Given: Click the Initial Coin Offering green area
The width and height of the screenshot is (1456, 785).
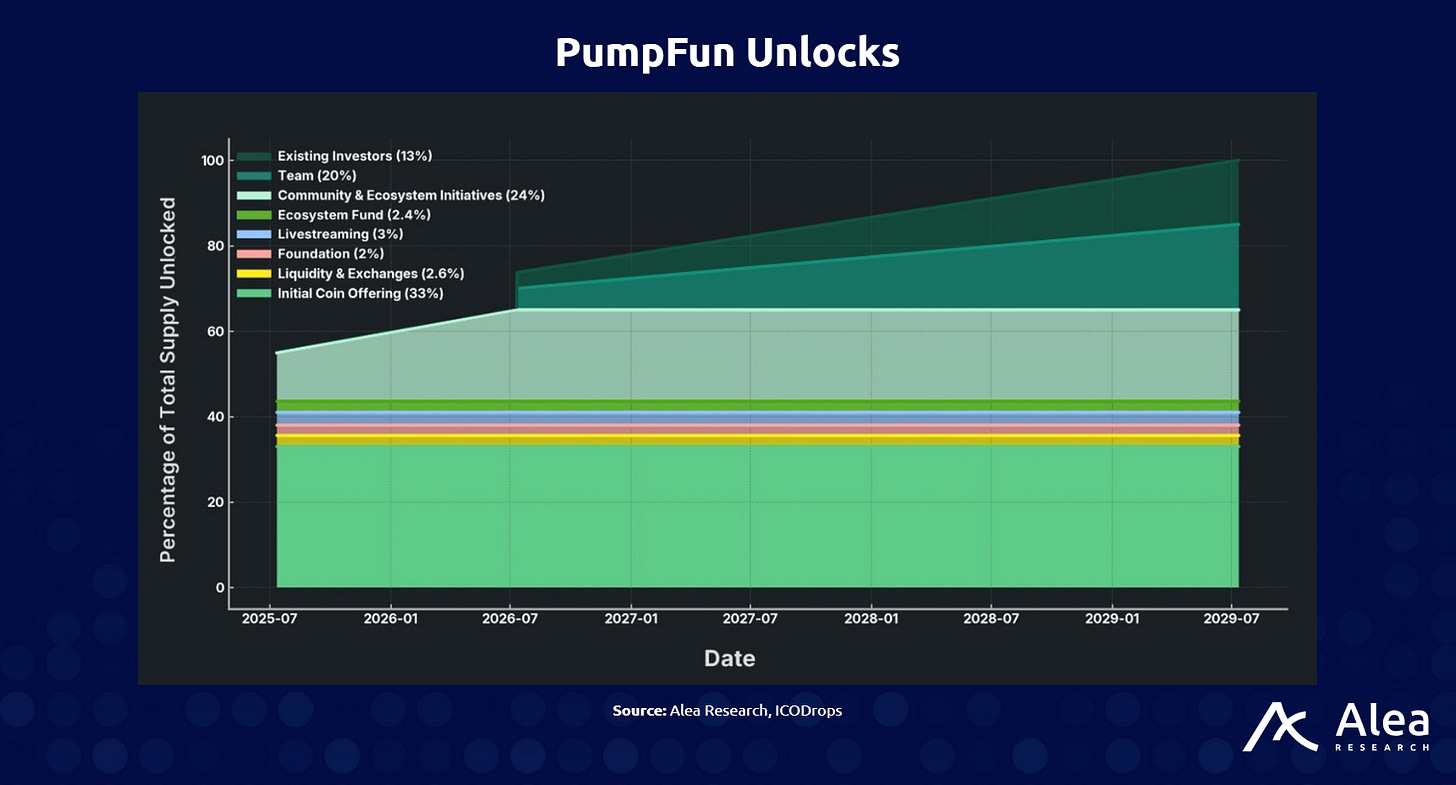Looking at the screenshot, I should click(757, 515).
